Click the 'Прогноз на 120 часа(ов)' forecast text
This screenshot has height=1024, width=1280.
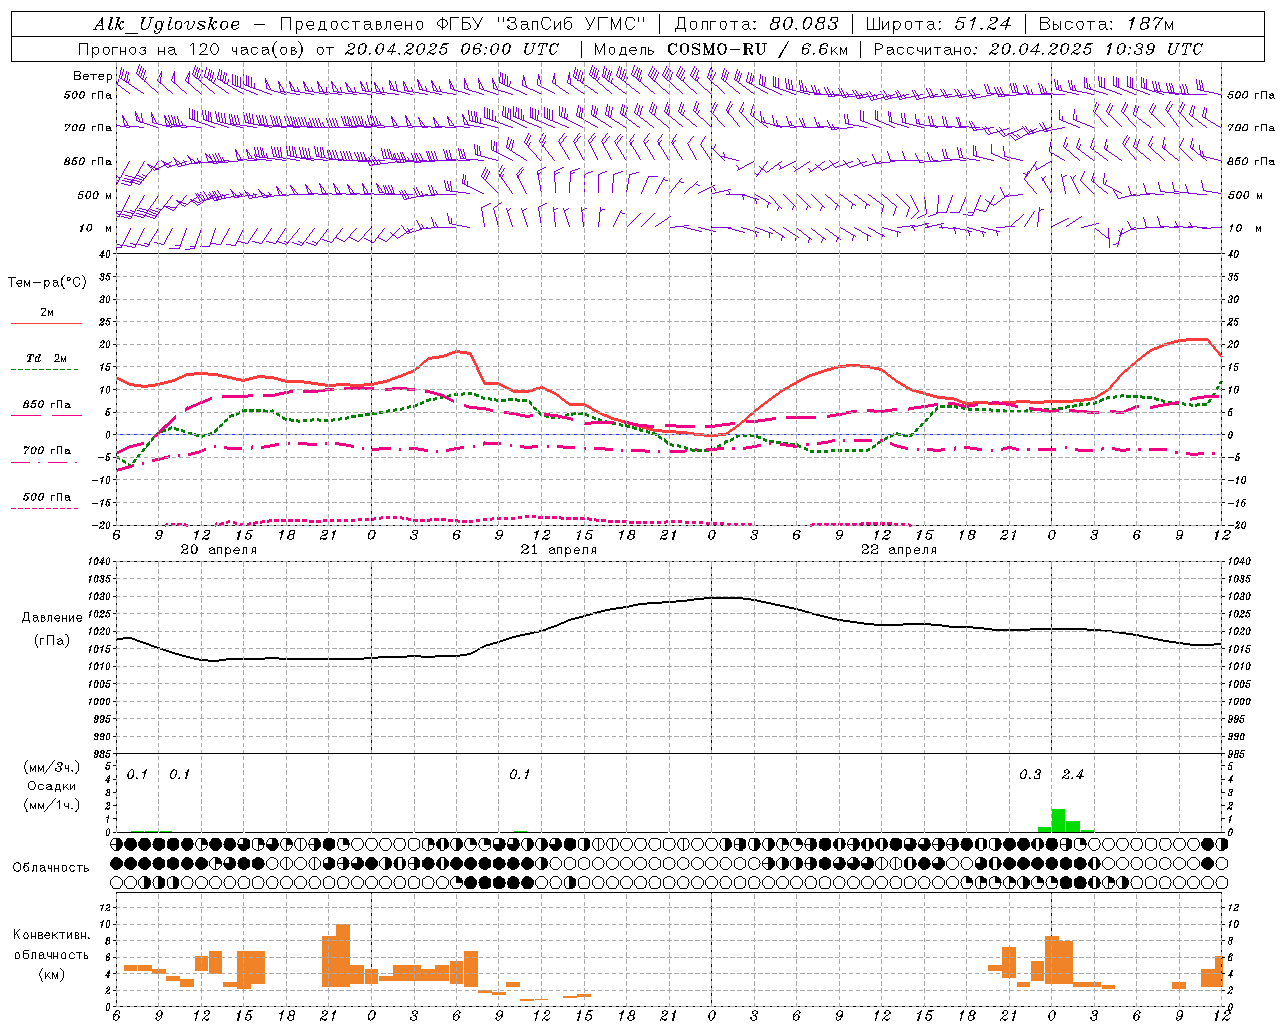click(192, 49)
